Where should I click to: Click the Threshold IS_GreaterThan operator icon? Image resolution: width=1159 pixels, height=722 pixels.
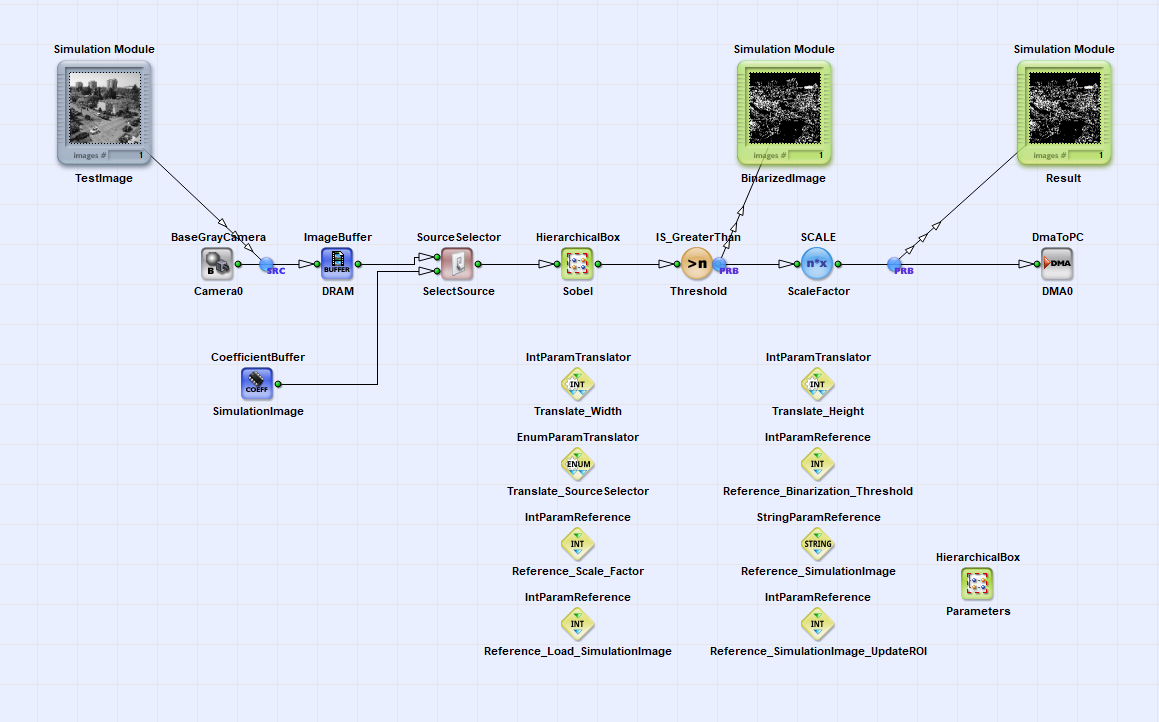(697, 264)
